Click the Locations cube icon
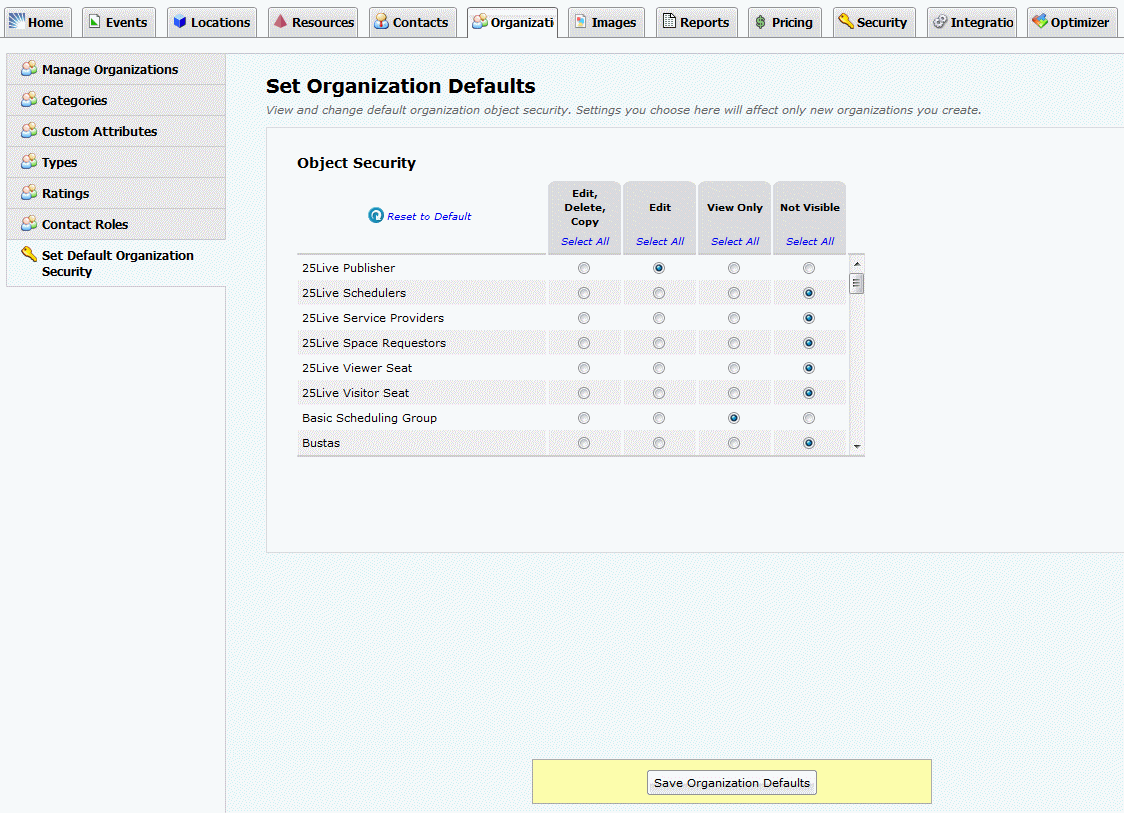Screen dimensions: 1124x813 tap(180, 22)
